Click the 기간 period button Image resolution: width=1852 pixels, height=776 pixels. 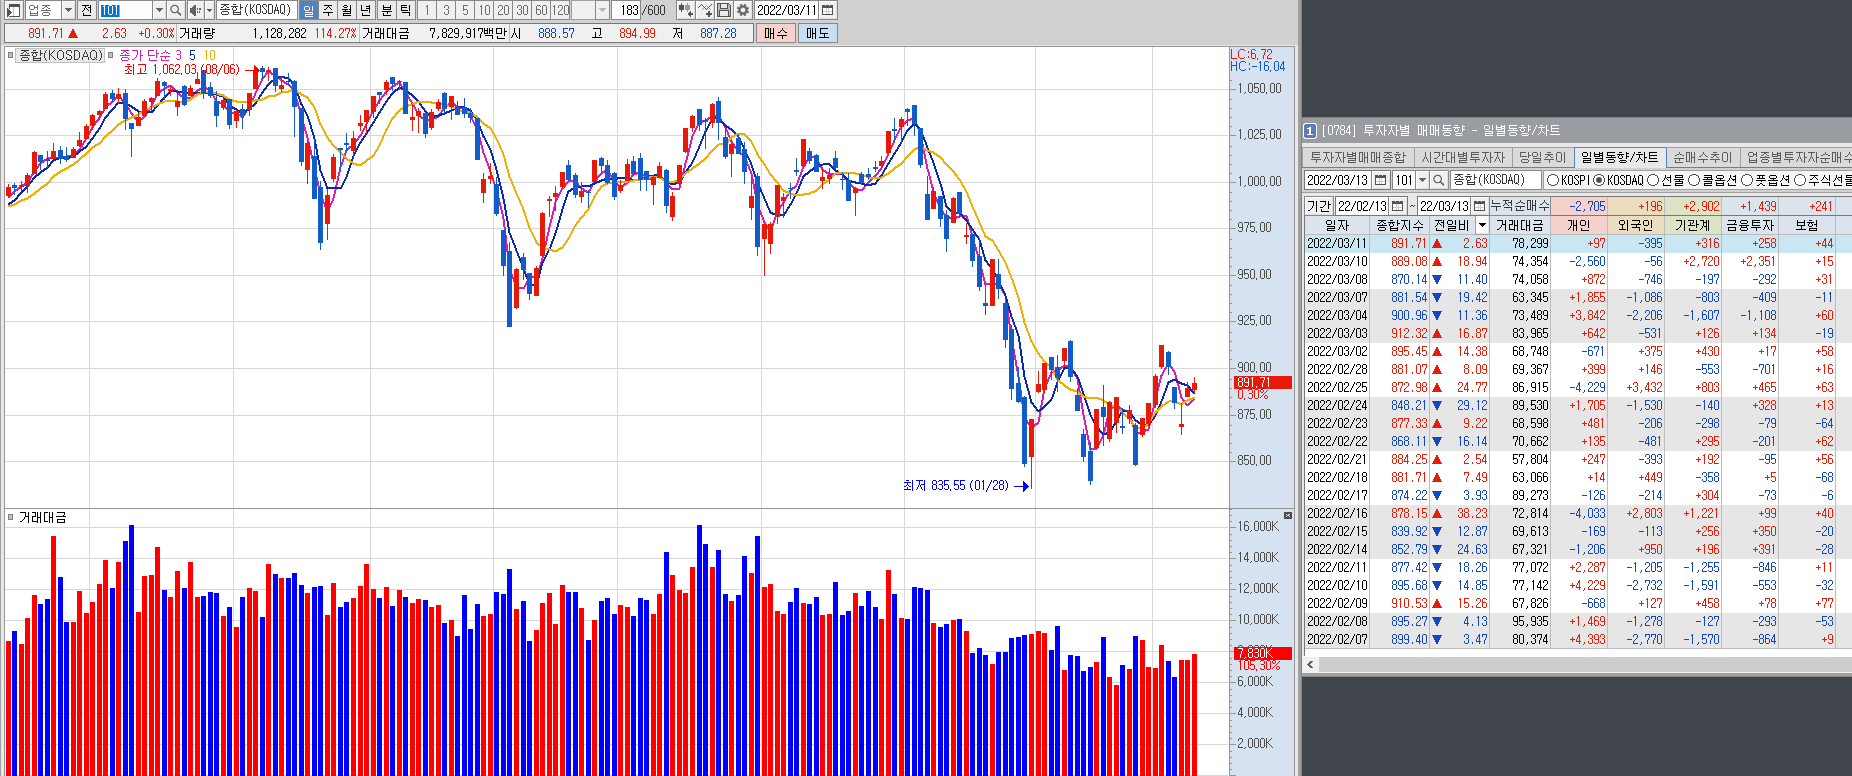click(1319, 206)
